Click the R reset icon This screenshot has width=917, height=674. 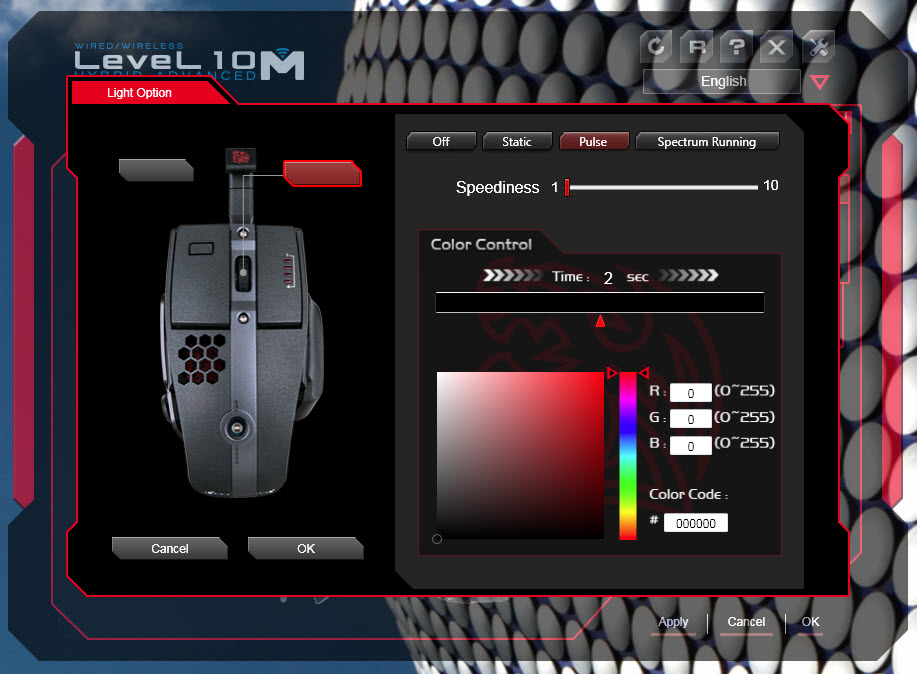tap(697, 46)
